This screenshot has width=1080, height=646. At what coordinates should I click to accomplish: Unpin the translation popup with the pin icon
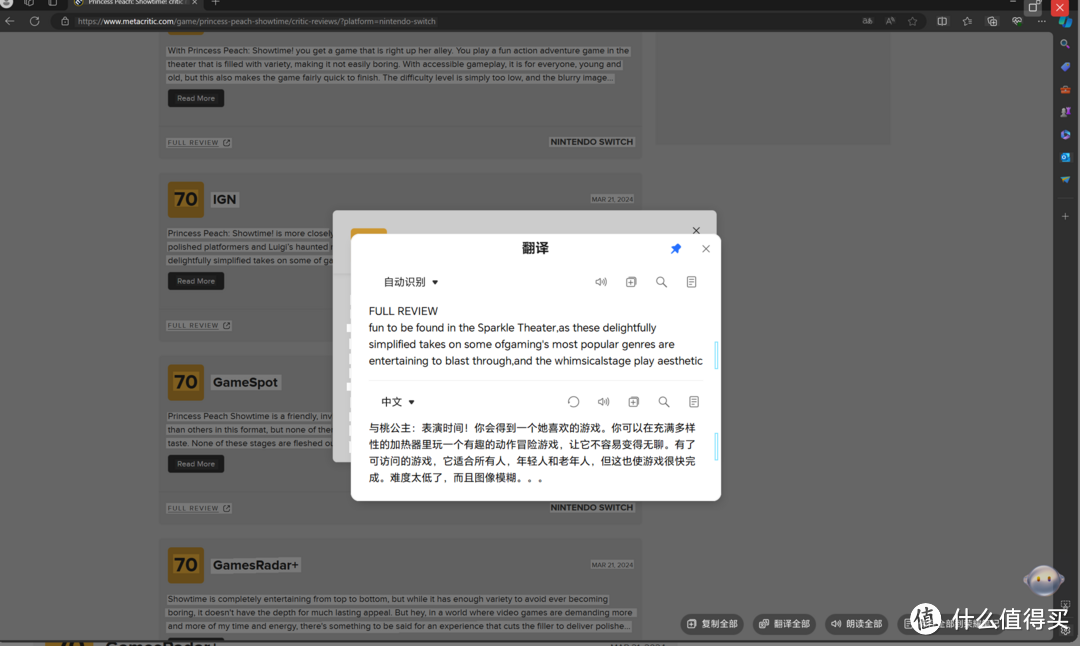point(676,249)
